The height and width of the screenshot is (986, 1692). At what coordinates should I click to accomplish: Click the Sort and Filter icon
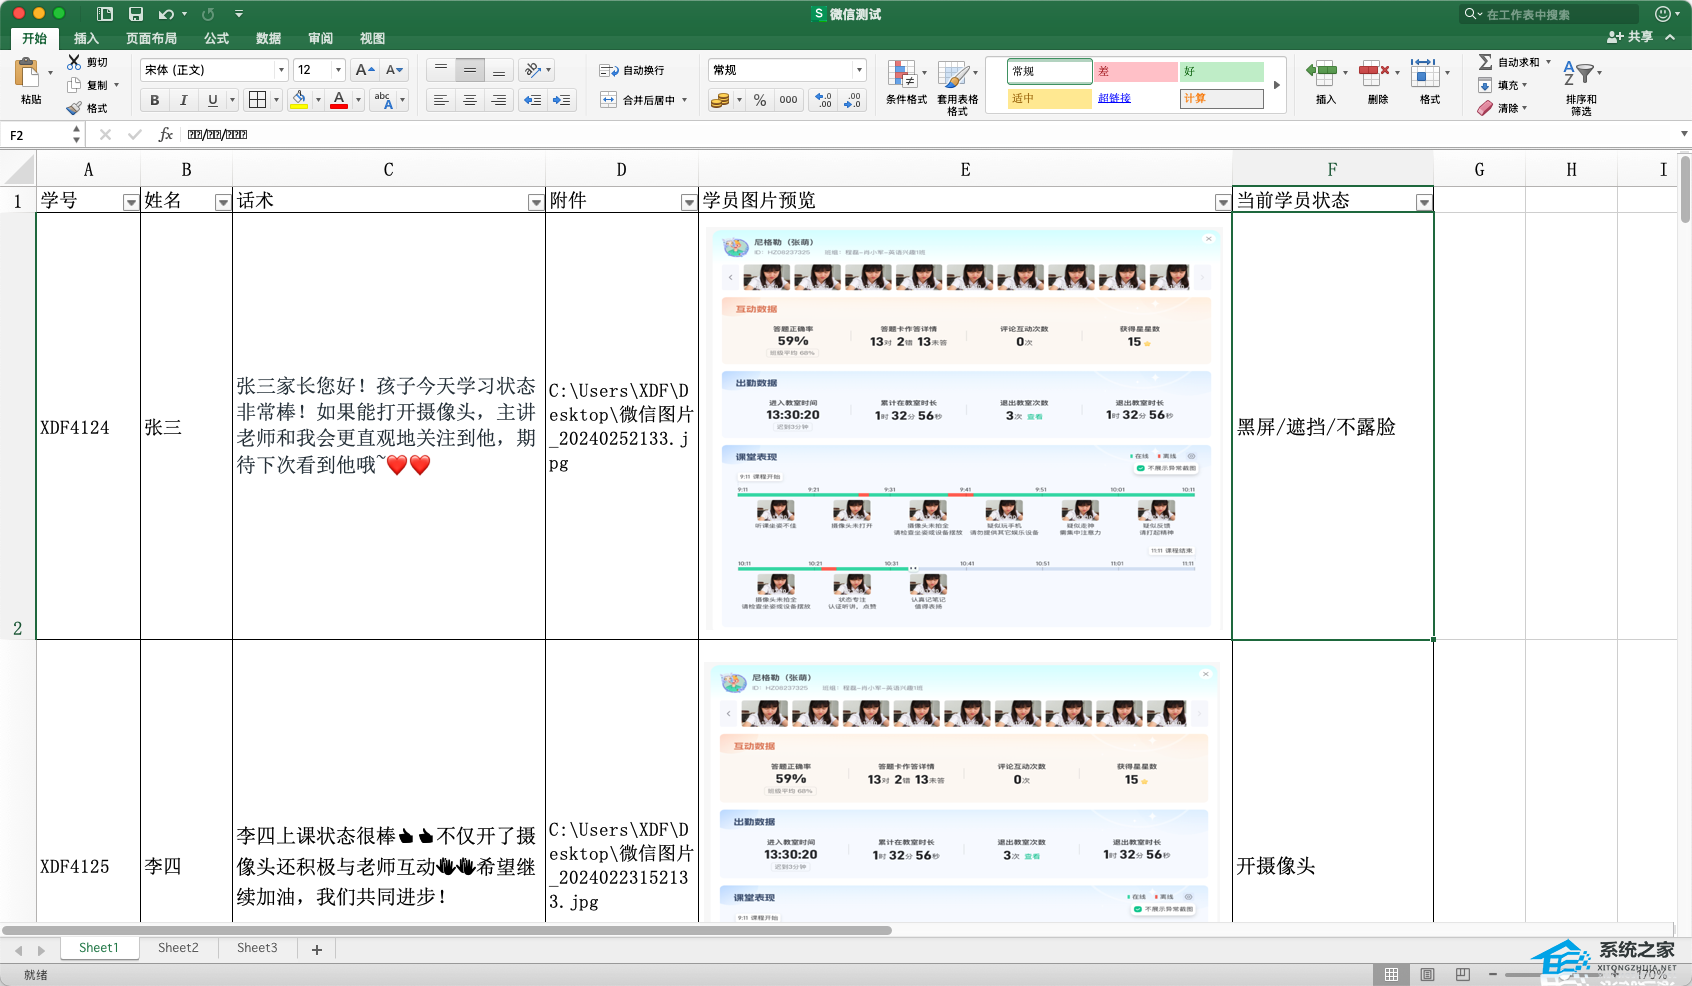[x=1579, y=75]
